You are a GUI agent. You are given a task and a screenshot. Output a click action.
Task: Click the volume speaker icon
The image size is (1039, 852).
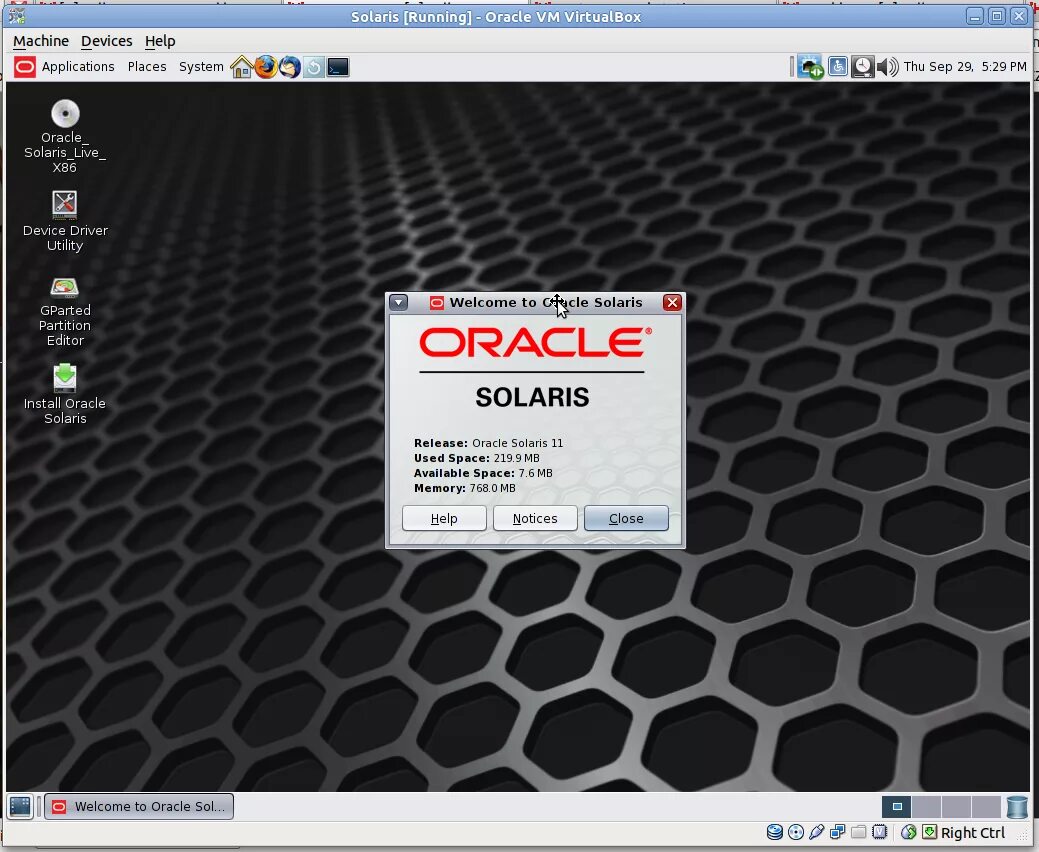888,67
